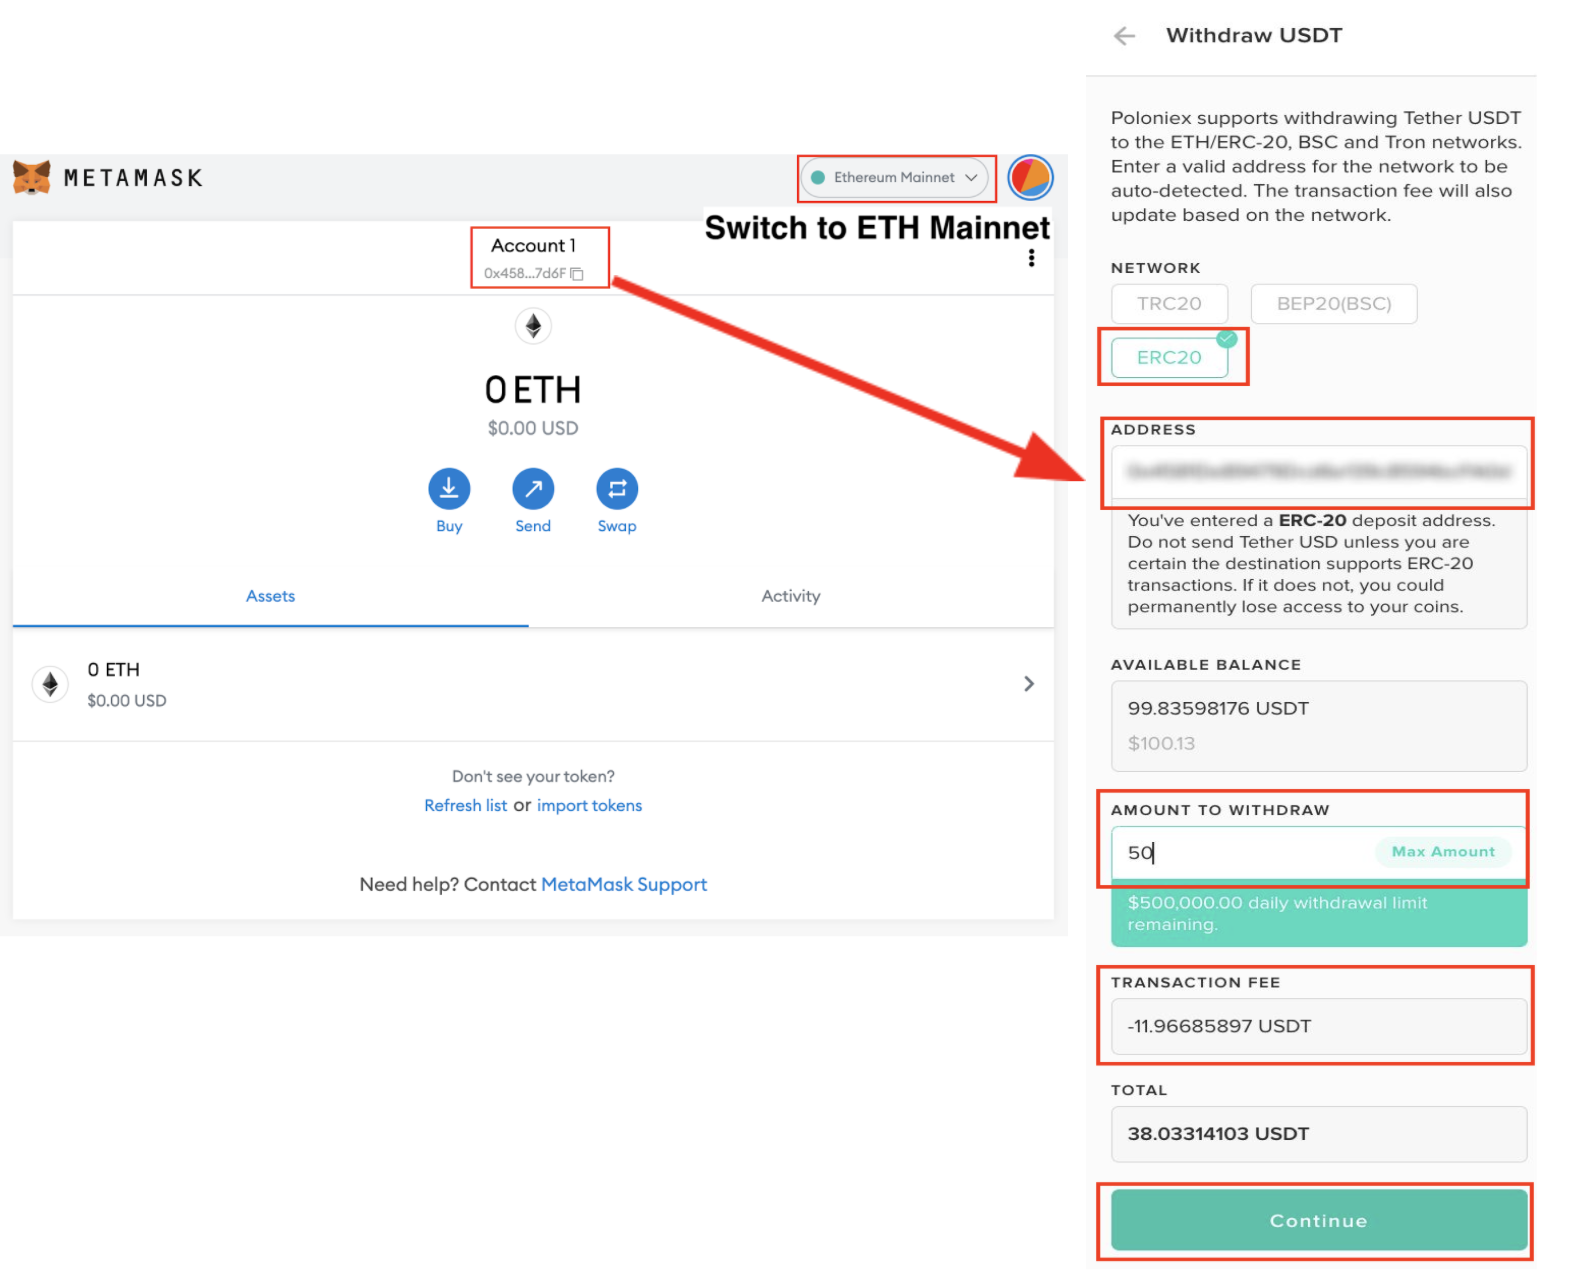Viewport: 1580px width, 1284px height.
Task: Click the ETH icon in assets row
Action: point(50,685)
